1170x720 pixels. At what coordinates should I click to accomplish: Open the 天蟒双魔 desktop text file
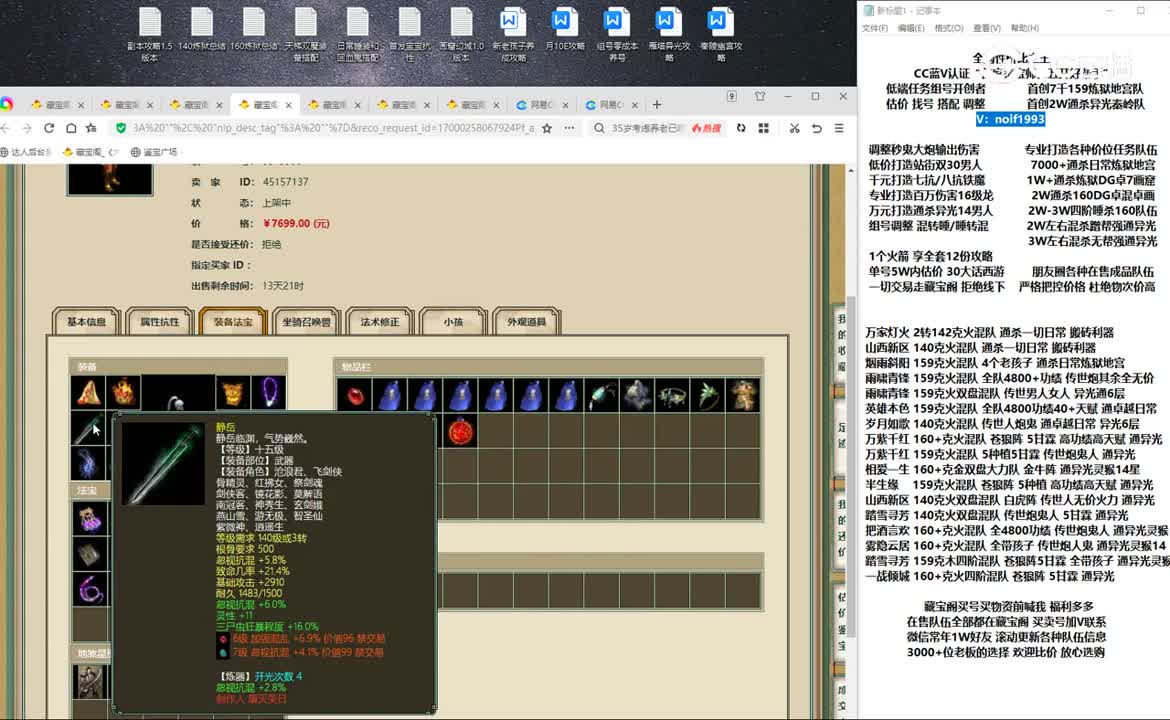click(x=306, y=34)
